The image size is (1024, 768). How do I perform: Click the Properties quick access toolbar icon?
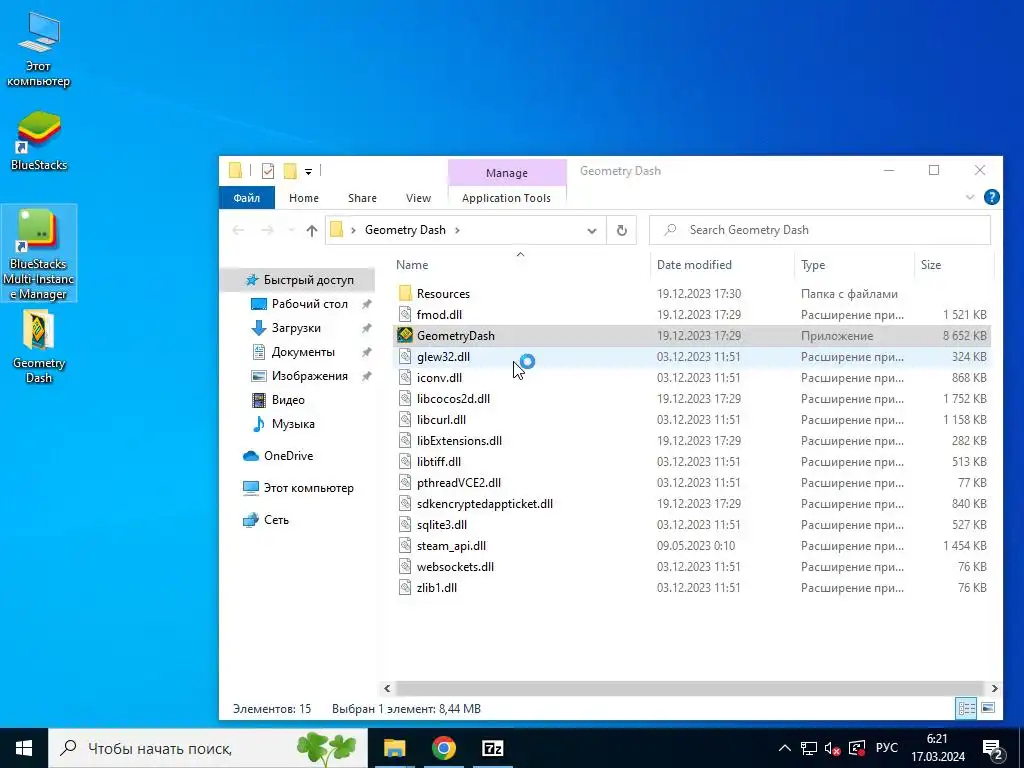pos(268,171)
